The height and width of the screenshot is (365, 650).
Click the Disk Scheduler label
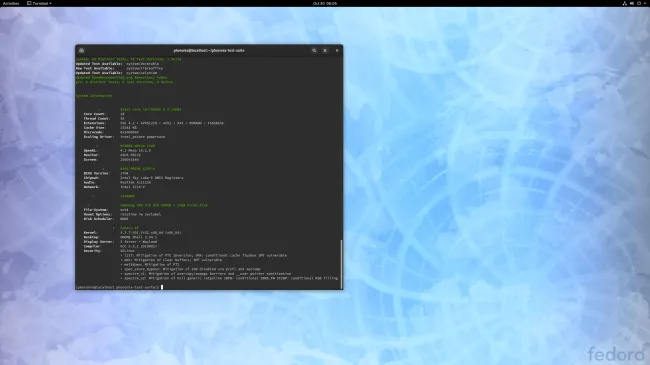coord(99,219)
